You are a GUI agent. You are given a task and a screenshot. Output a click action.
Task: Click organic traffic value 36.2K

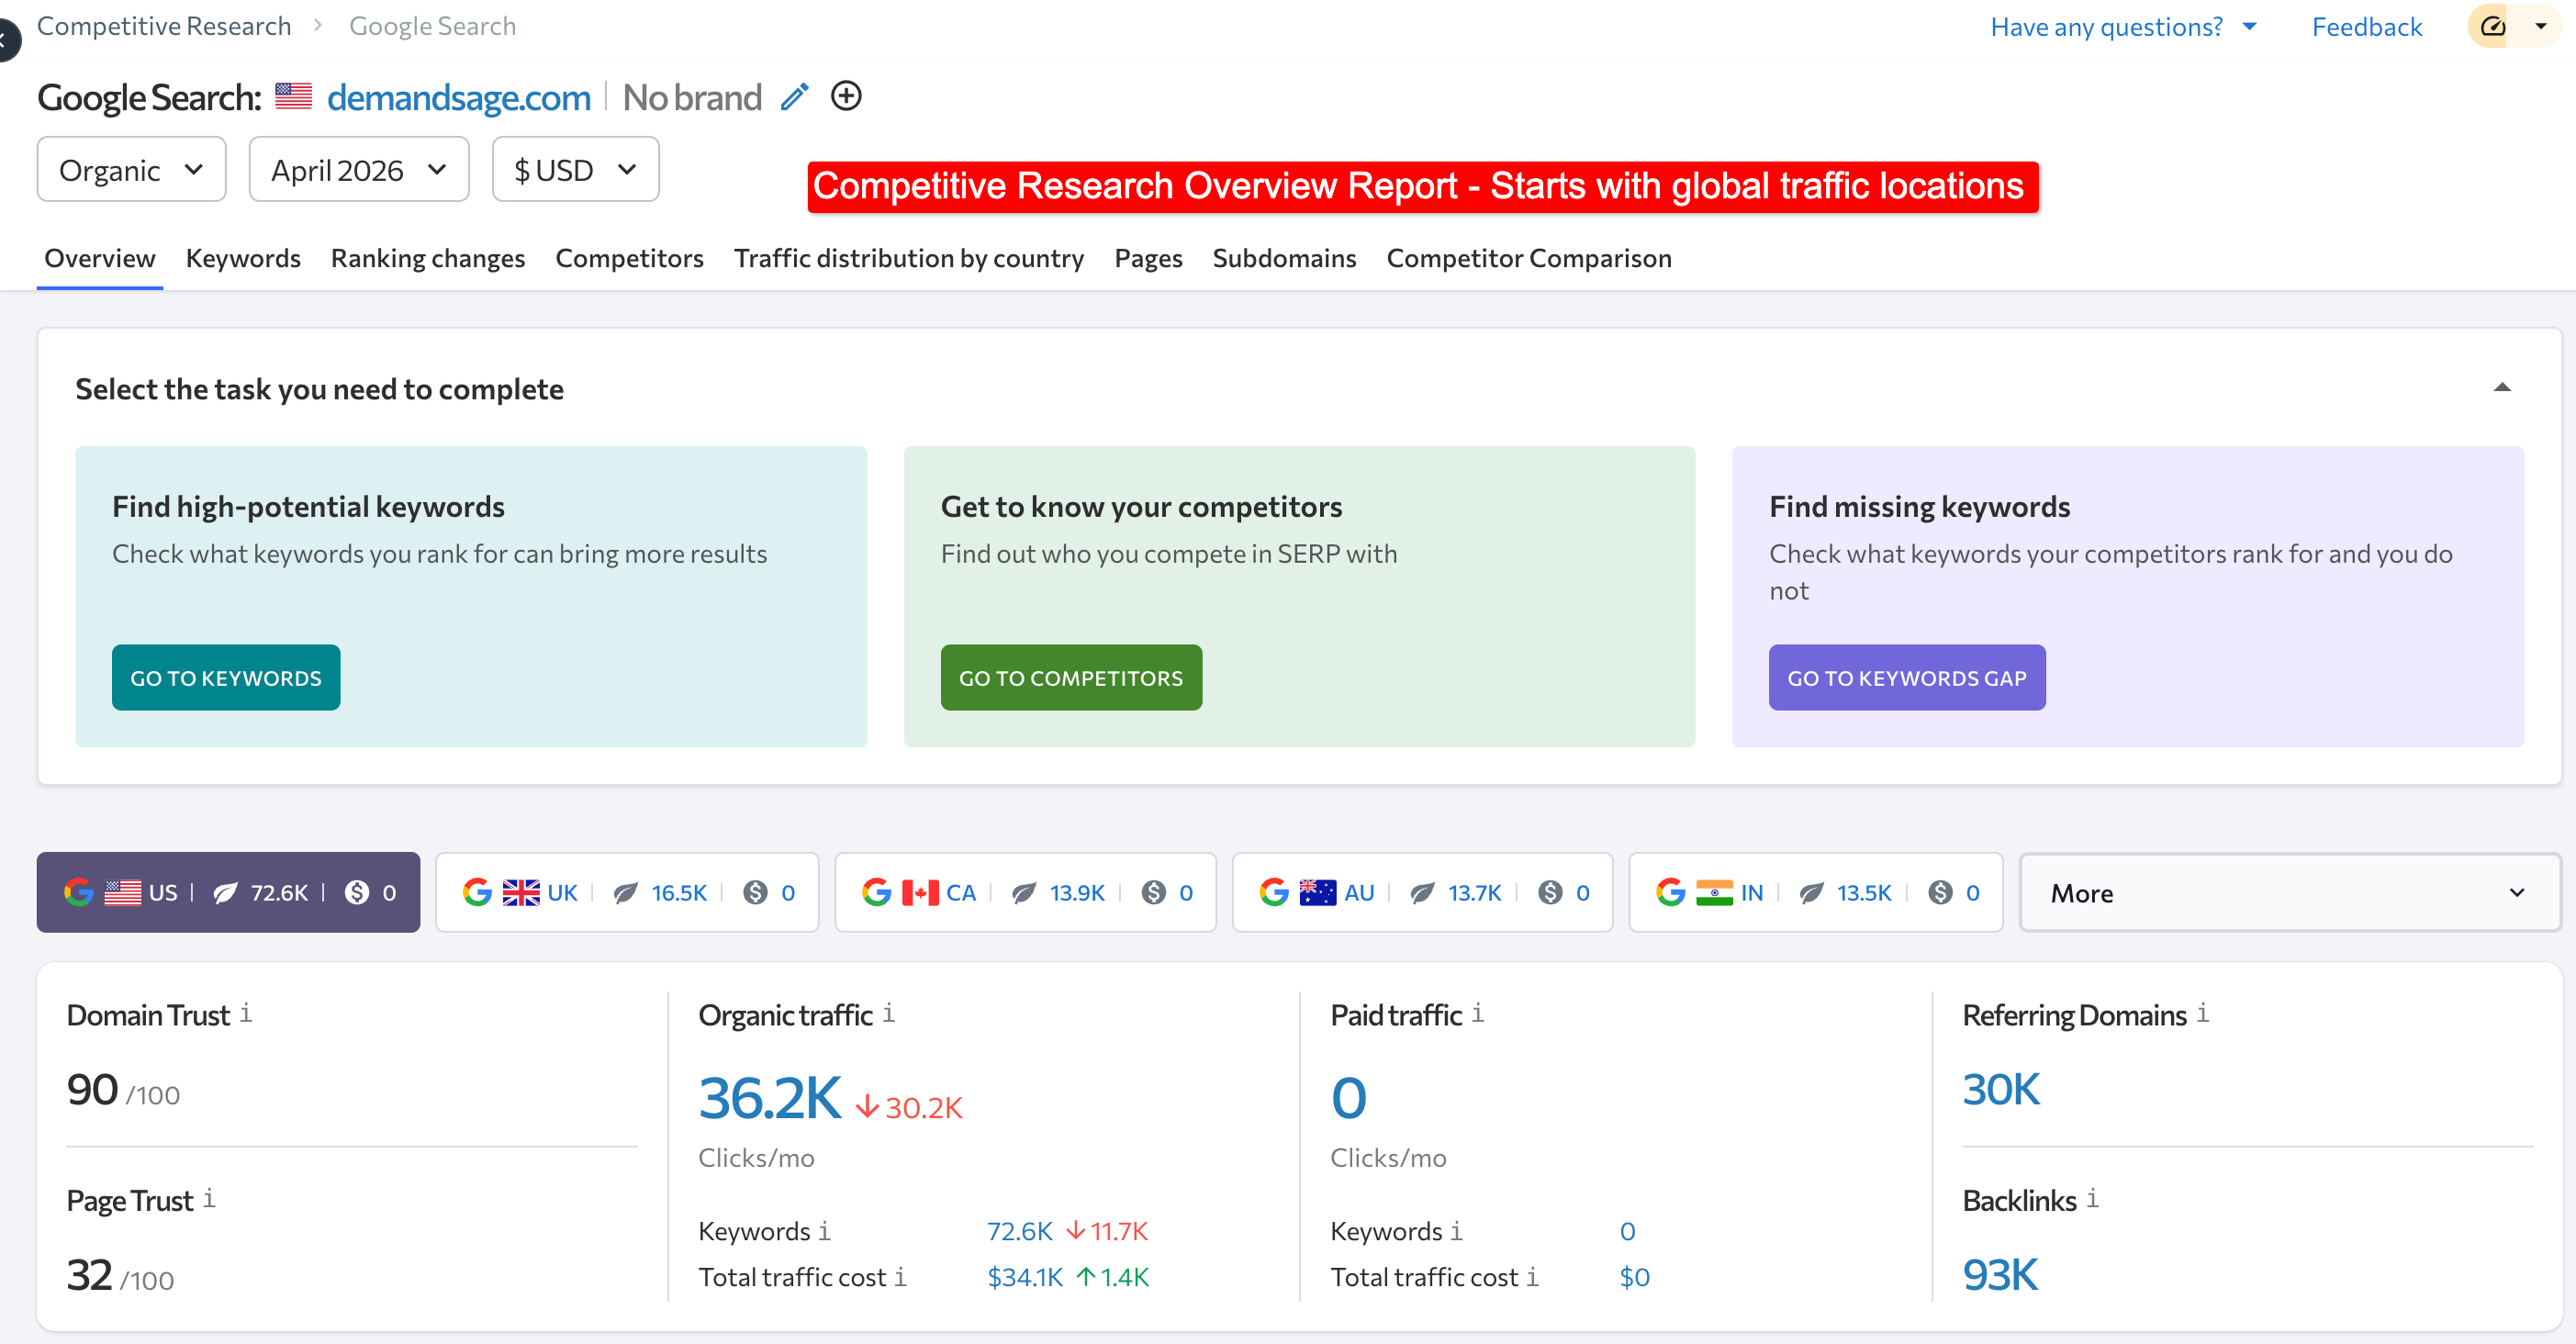[770, 1098]
